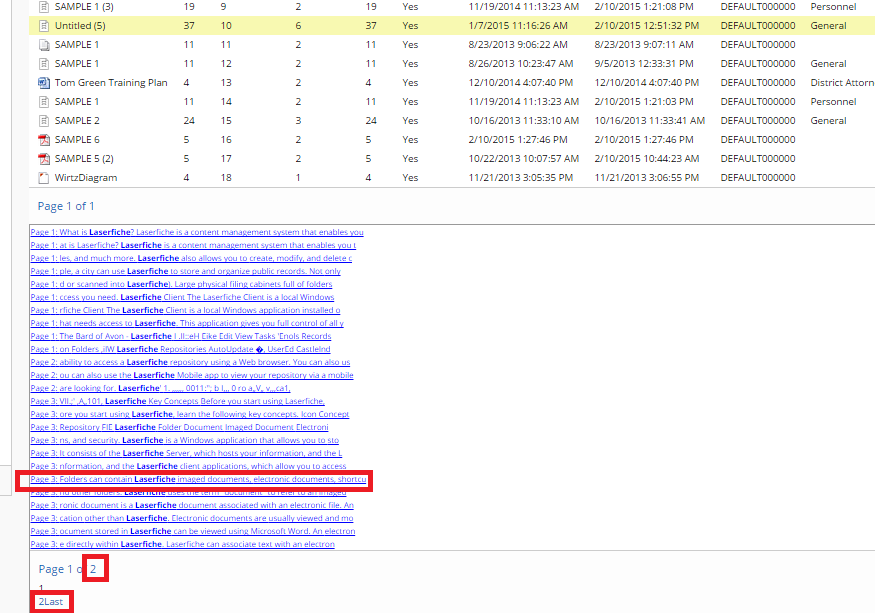Open hit 'Page 3: e directly within'
The height and width of the screenshot is (613, 875).
pyautogui.click(x=182, y=544)
